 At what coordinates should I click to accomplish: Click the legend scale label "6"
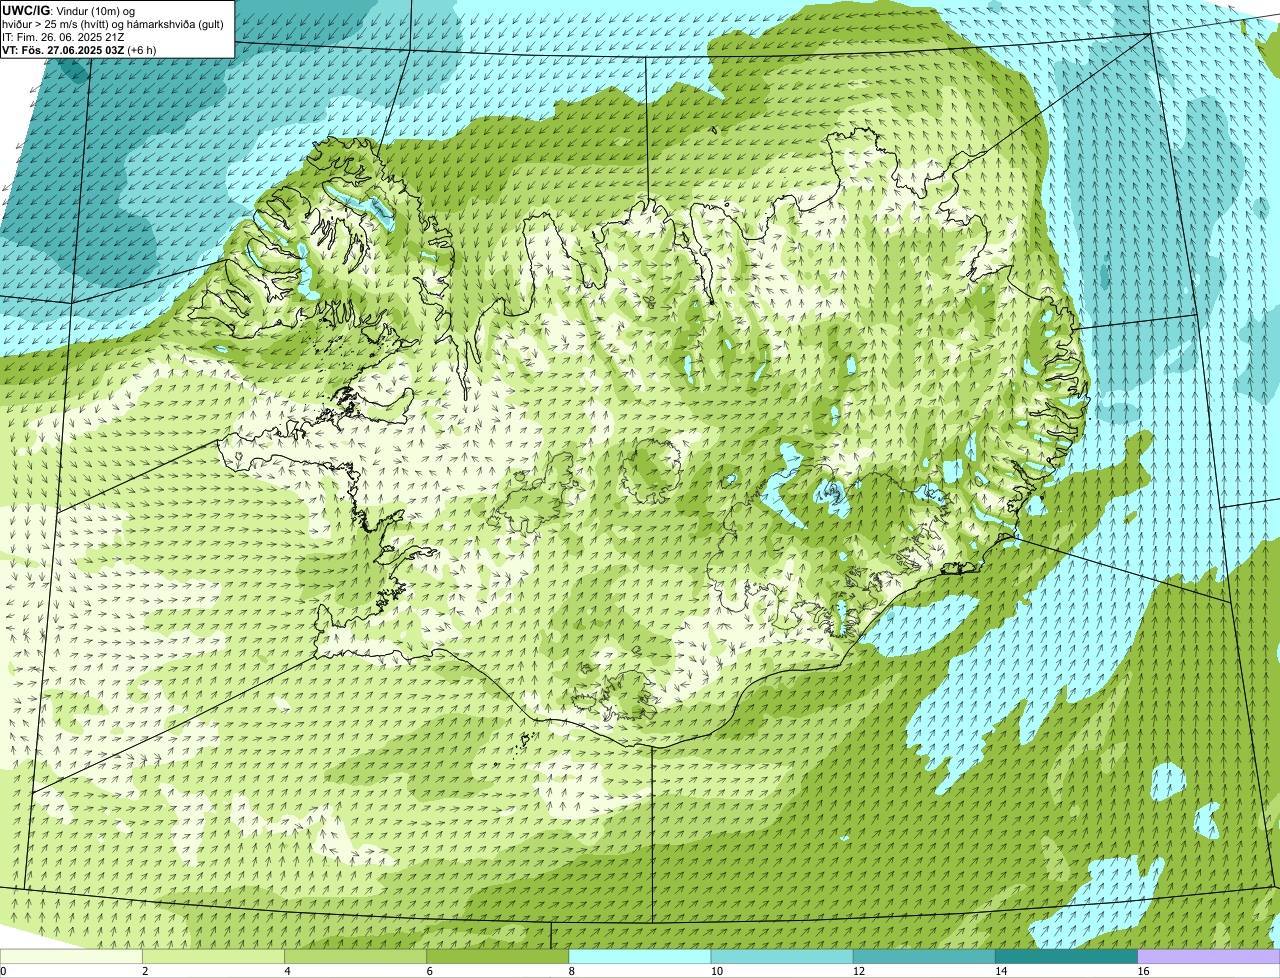coord(429,971)
